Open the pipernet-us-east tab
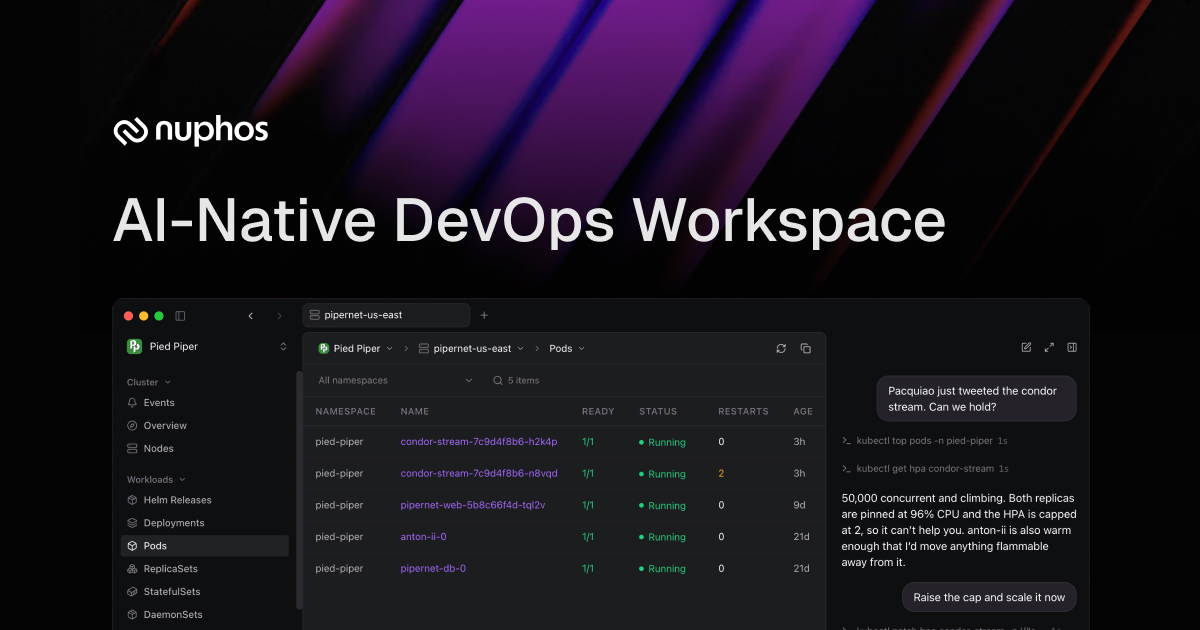Screen dimensions: 1200x630 [386, 315]
